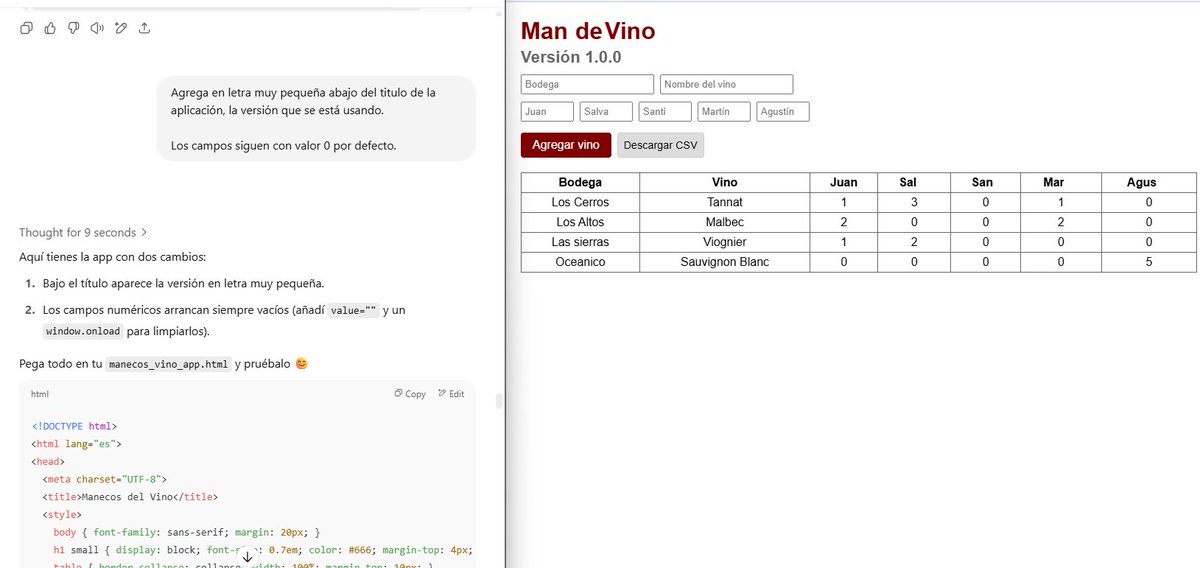Focus the Agustín score field
This screenshot has height=568, width=1200.
point(783,112)
